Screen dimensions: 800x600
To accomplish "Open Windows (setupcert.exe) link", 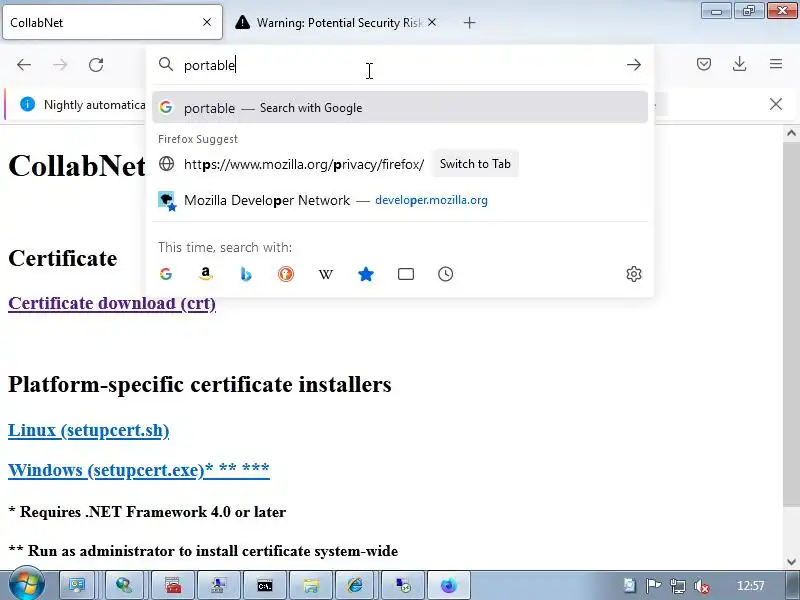I will point(138,469).
